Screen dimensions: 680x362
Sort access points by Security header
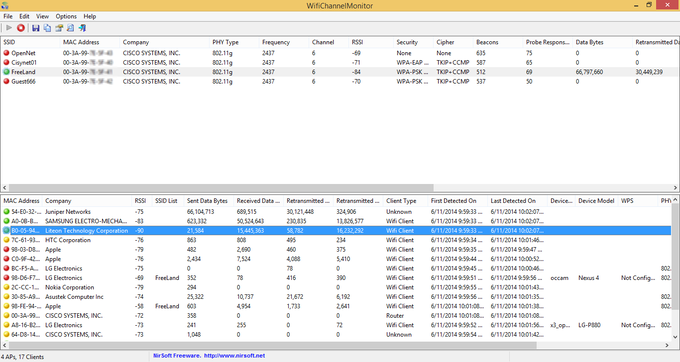[x=413, y=42]
